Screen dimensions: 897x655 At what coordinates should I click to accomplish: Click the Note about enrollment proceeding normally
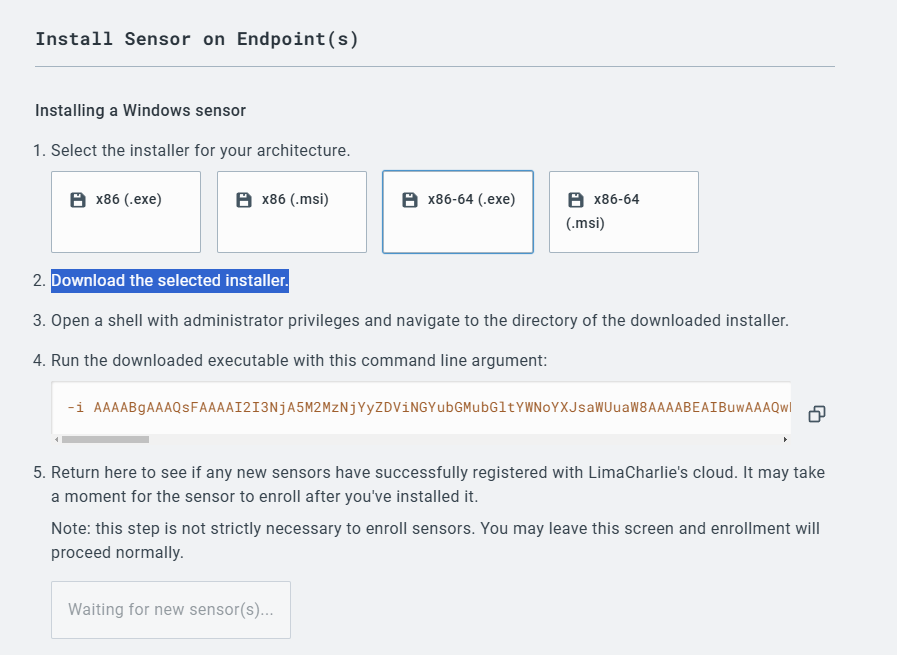pyautogui.click(x=435, y=540)
